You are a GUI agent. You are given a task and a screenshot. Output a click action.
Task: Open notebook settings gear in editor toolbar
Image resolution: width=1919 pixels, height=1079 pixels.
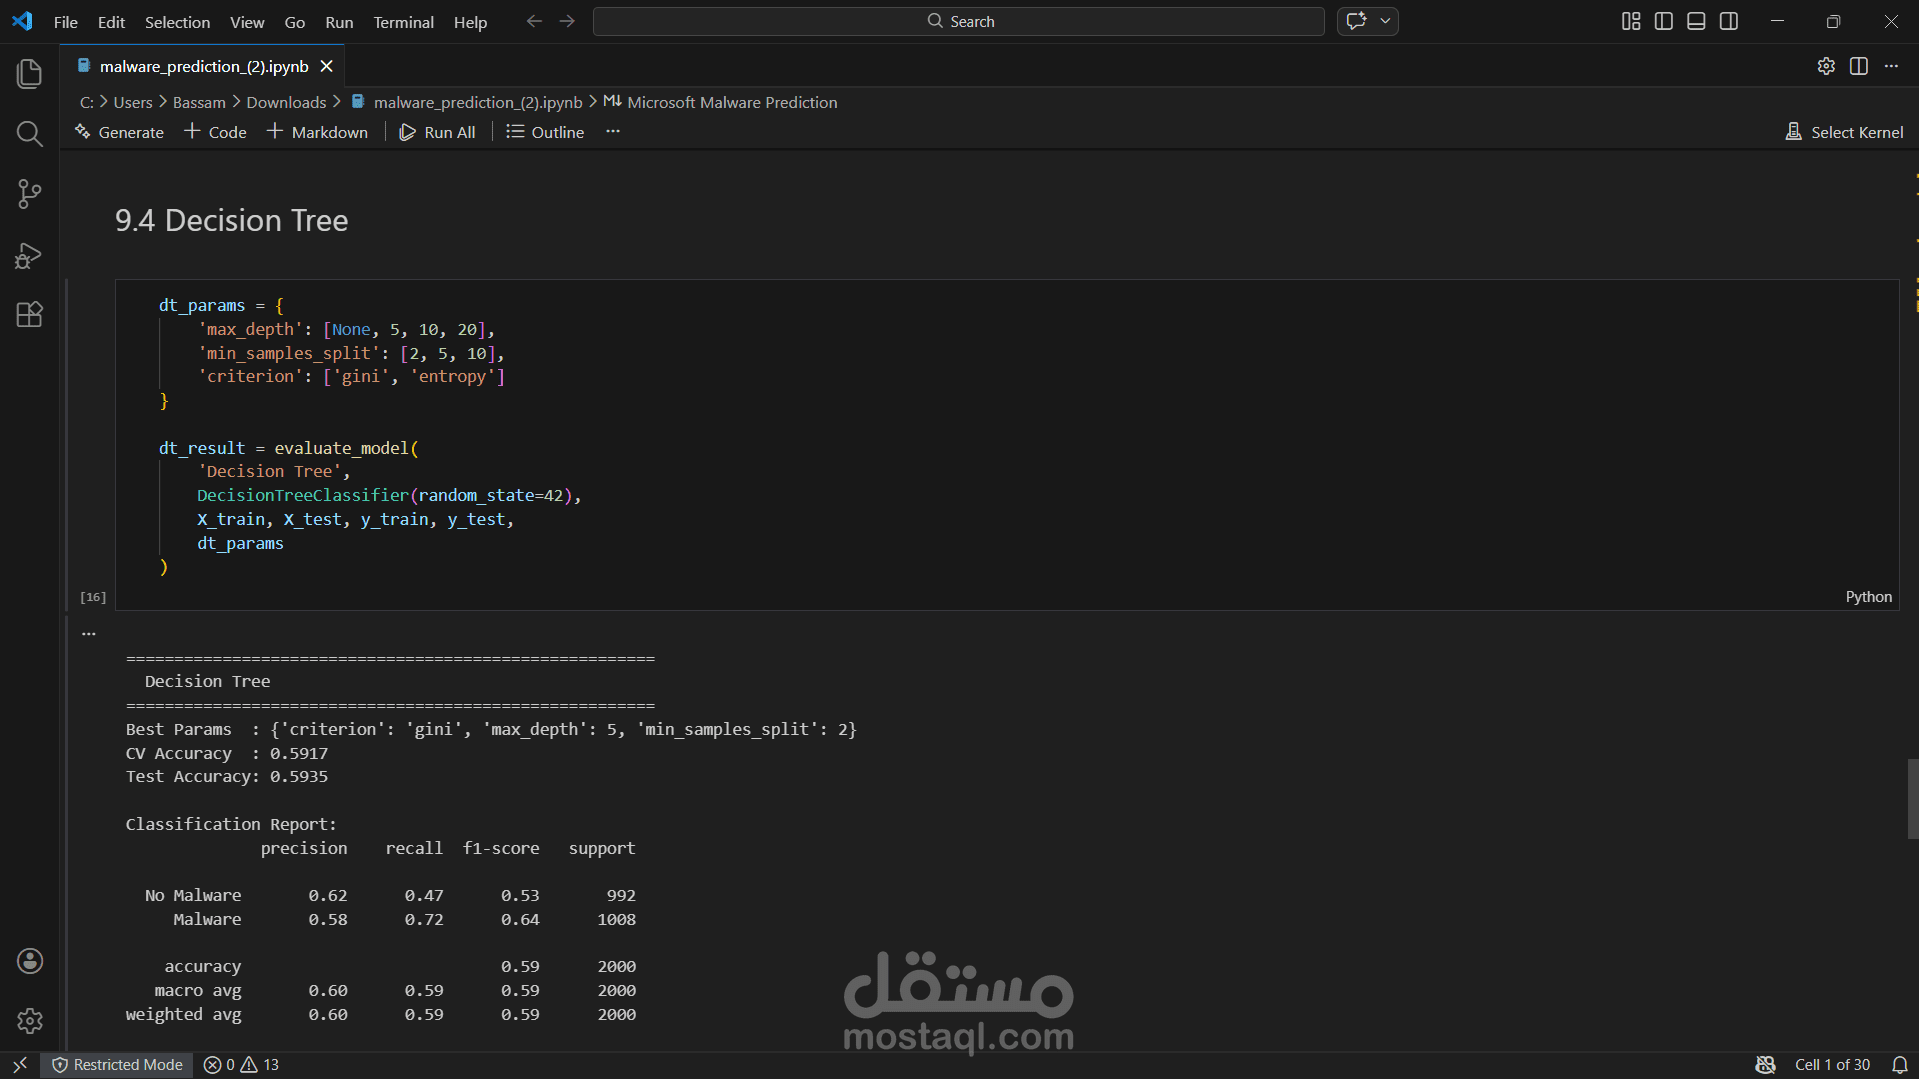(x=1826, y=66)
